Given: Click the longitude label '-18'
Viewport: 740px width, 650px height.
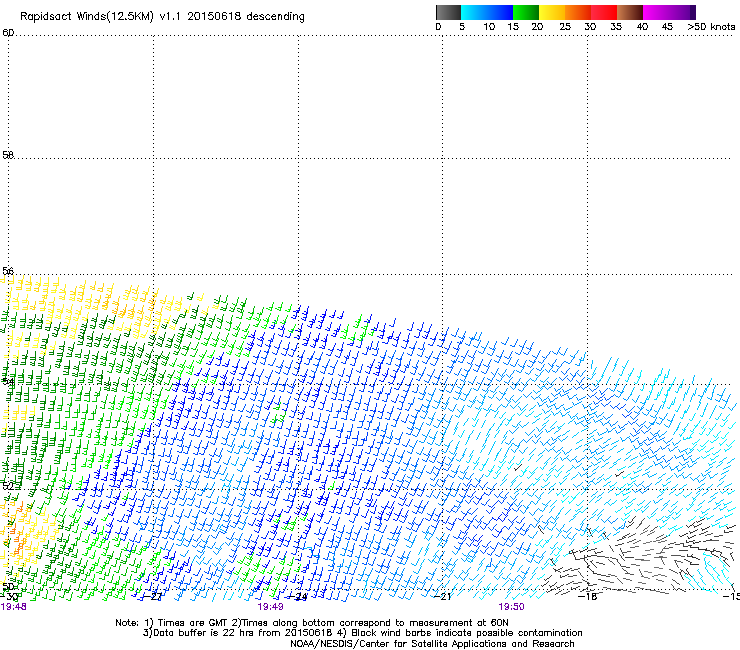Looking at the screenshot, I should click(x=587, y=597).
